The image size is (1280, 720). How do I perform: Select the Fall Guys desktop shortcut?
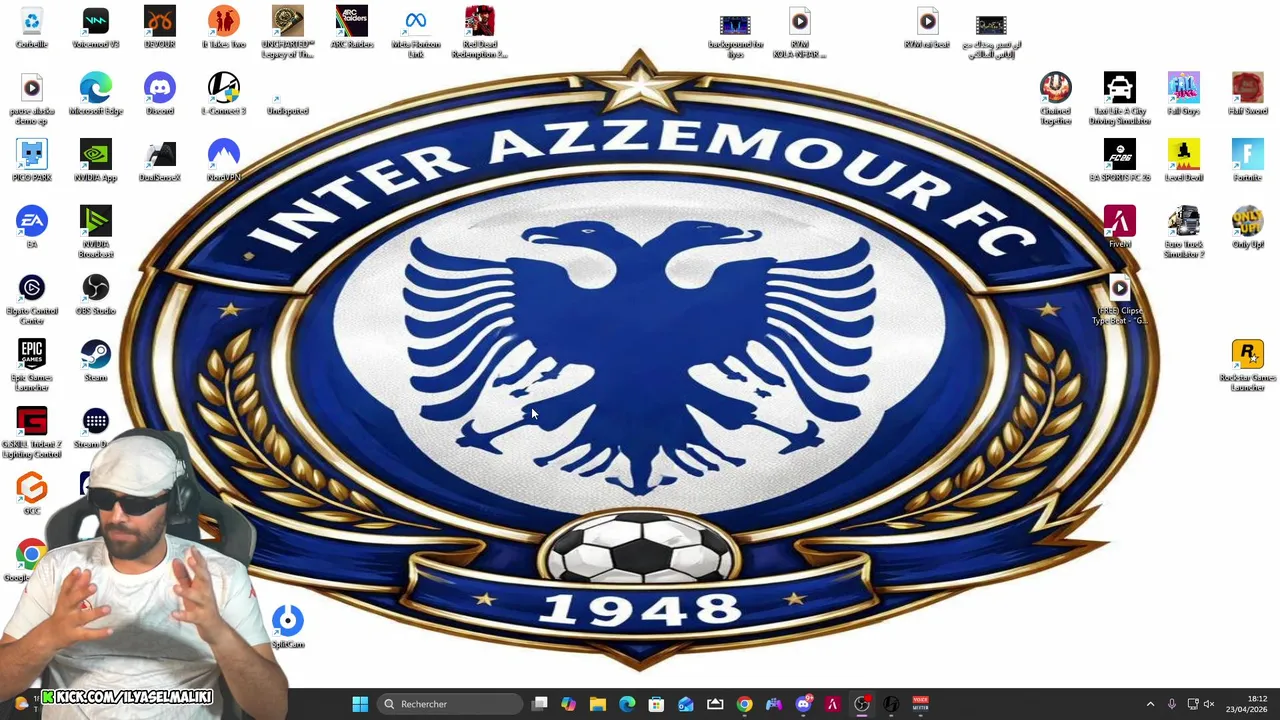point(1183,95)
